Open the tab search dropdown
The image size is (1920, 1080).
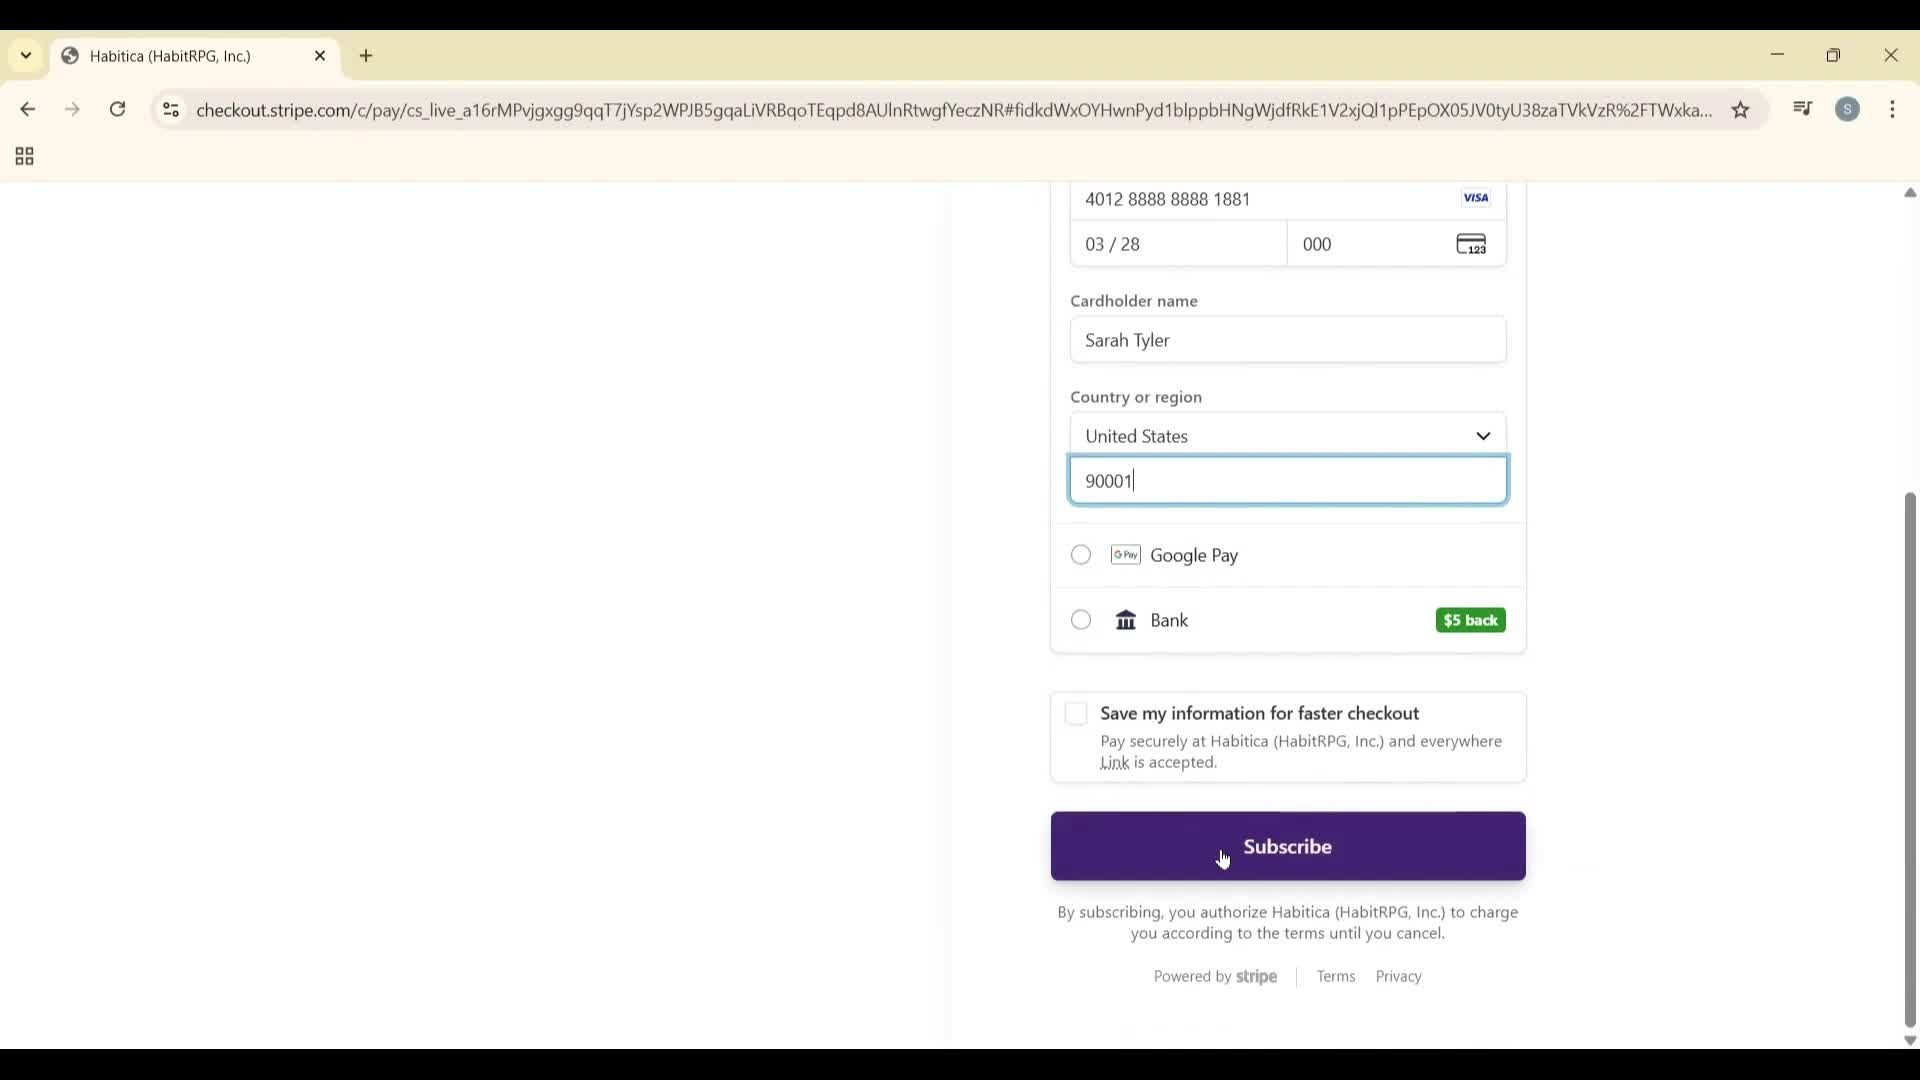25,56
